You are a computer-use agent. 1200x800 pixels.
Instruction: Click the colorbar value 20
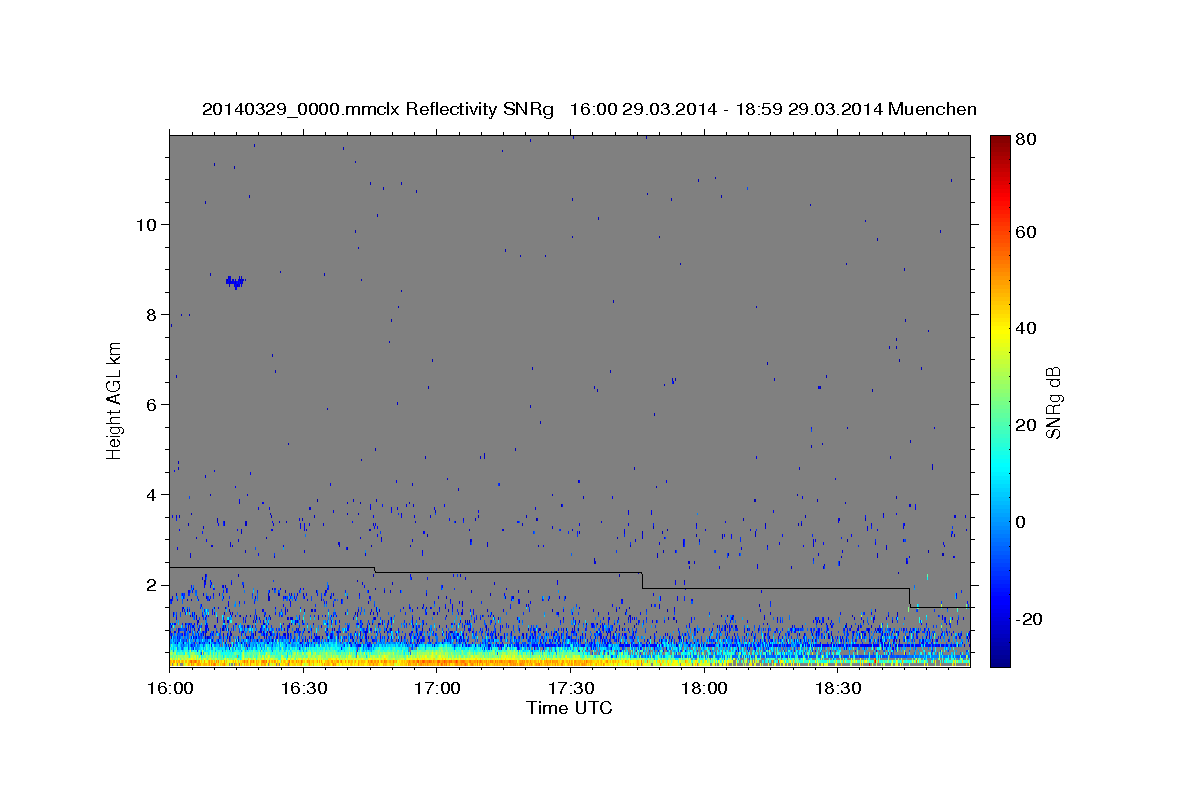click(x=1025, y=426)
